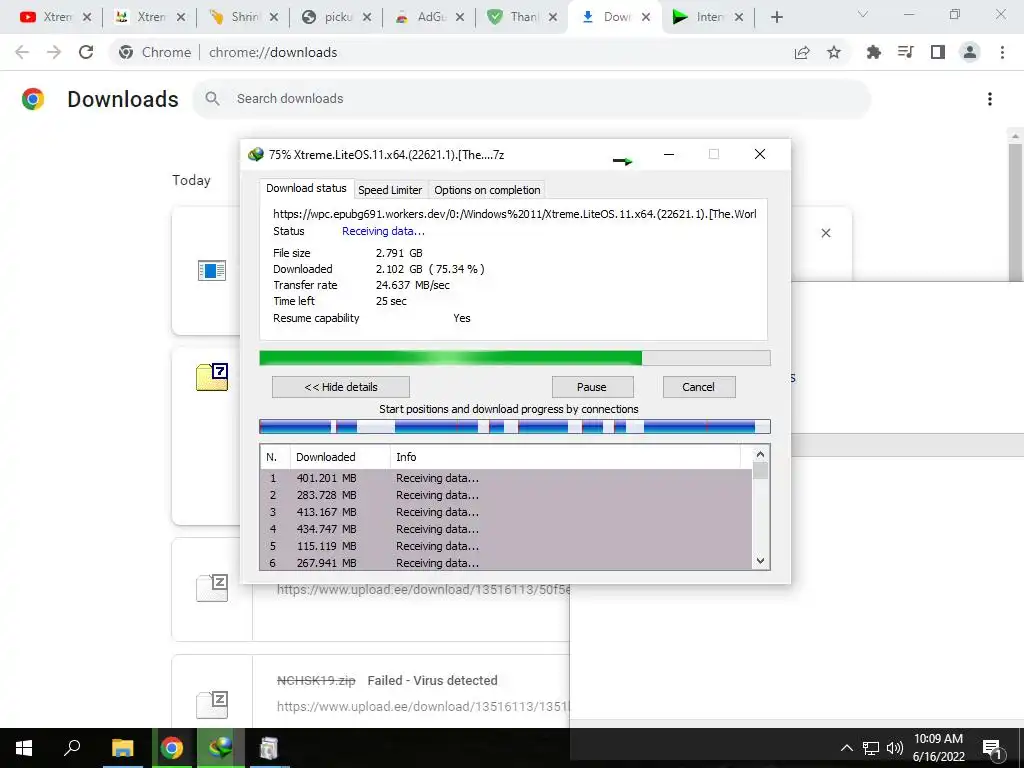1024x768 pixels.
Task: Reload the Chrome downloads page
Action: click(x=86, y=52)
